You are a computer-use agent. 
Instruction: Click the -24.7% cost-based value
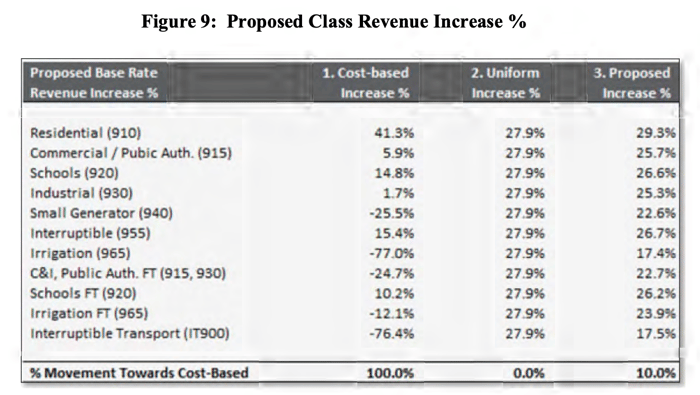(392, 274)
